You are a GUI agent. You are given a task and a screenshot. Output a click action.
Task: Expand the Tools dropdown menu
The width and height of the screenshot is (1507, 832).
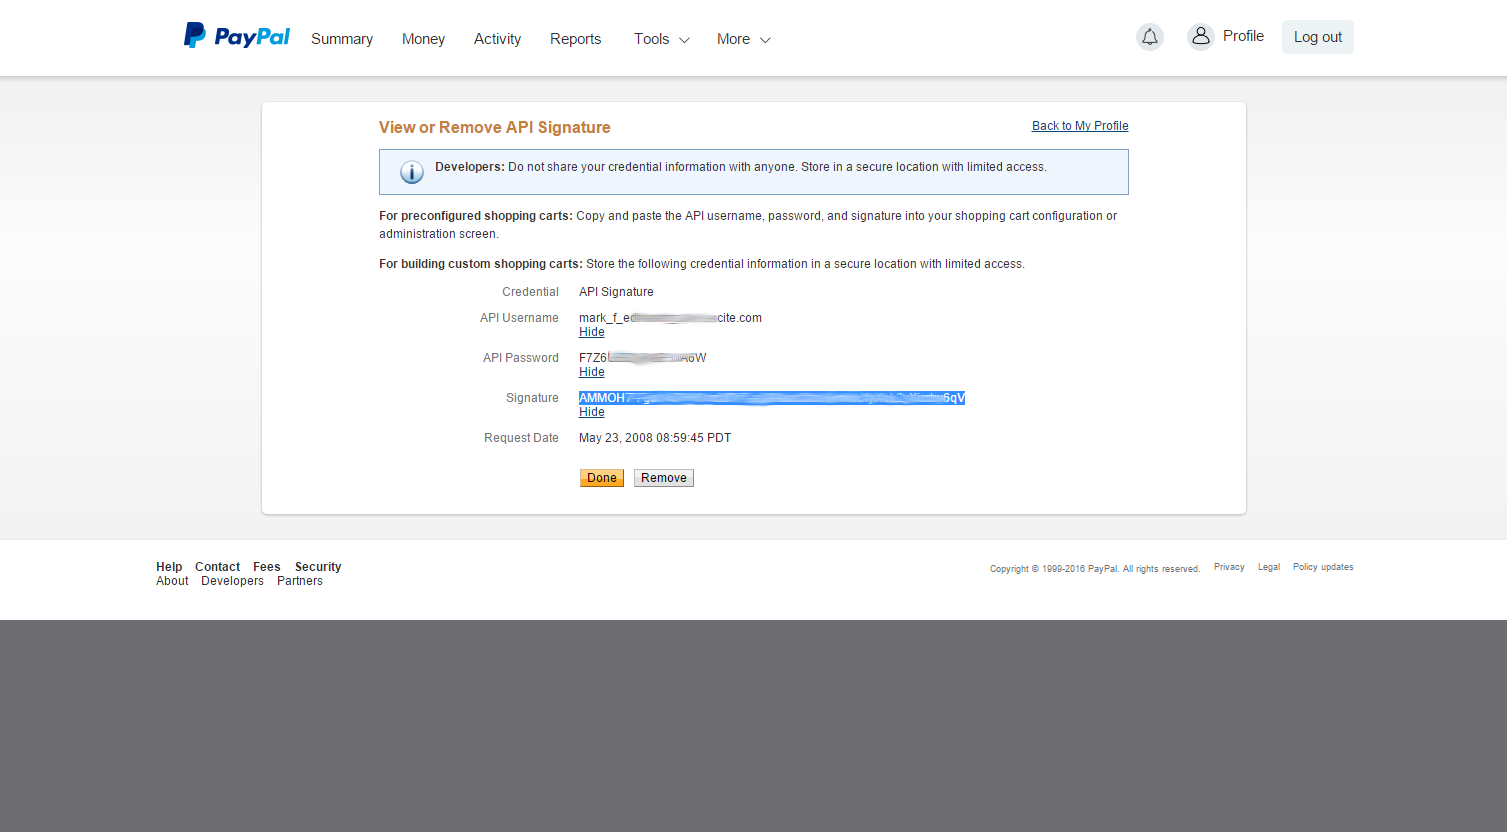tap(662, 39)
